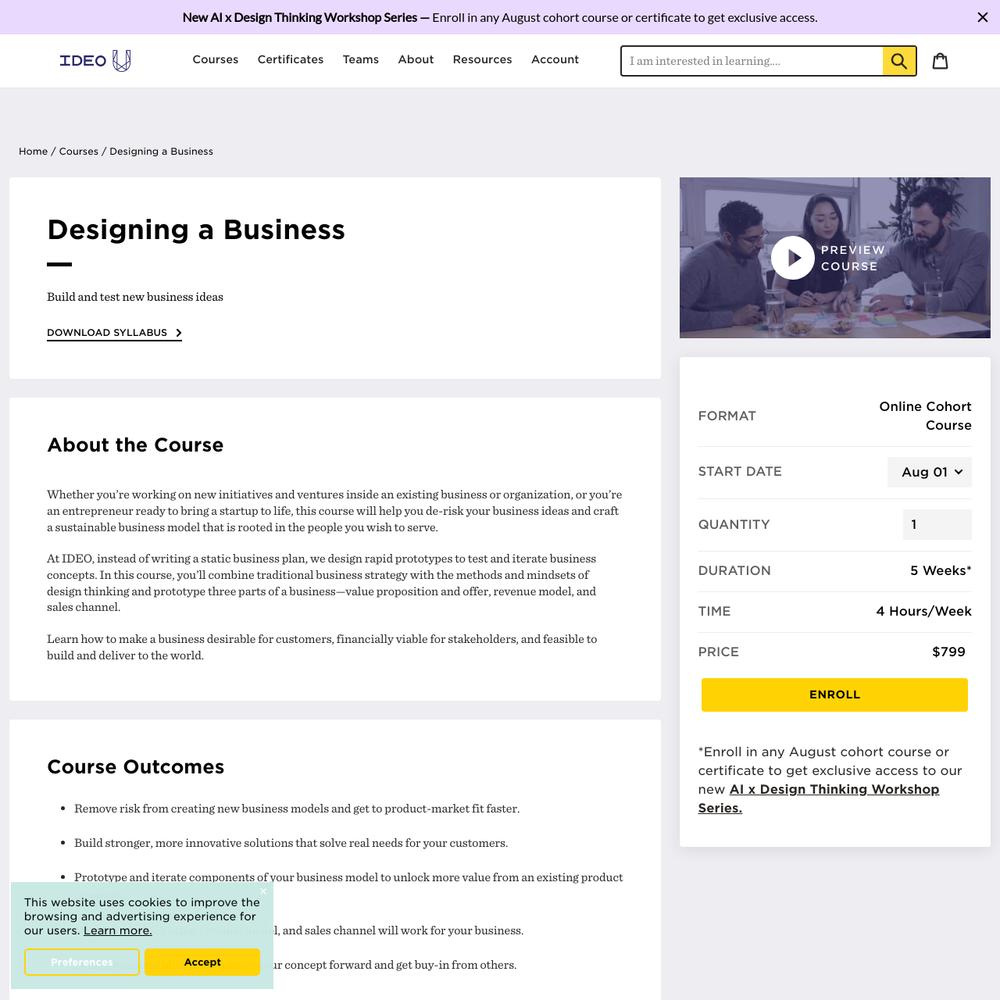This screenshot has height=1000, width=1000.
Task: Click Designing a Business breadcrumb
Action: [161, 151]
